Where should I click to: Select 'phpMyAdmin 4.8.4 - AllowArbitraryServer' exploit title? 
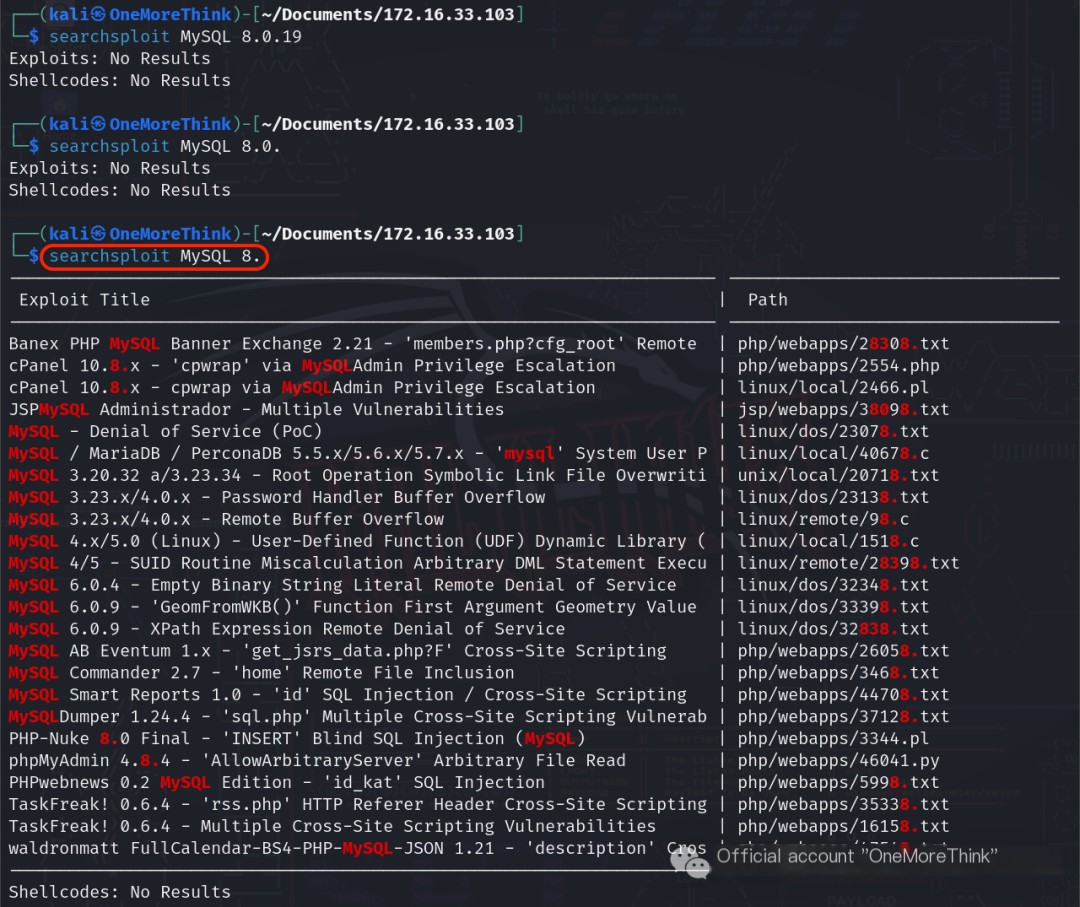[317, 762]
